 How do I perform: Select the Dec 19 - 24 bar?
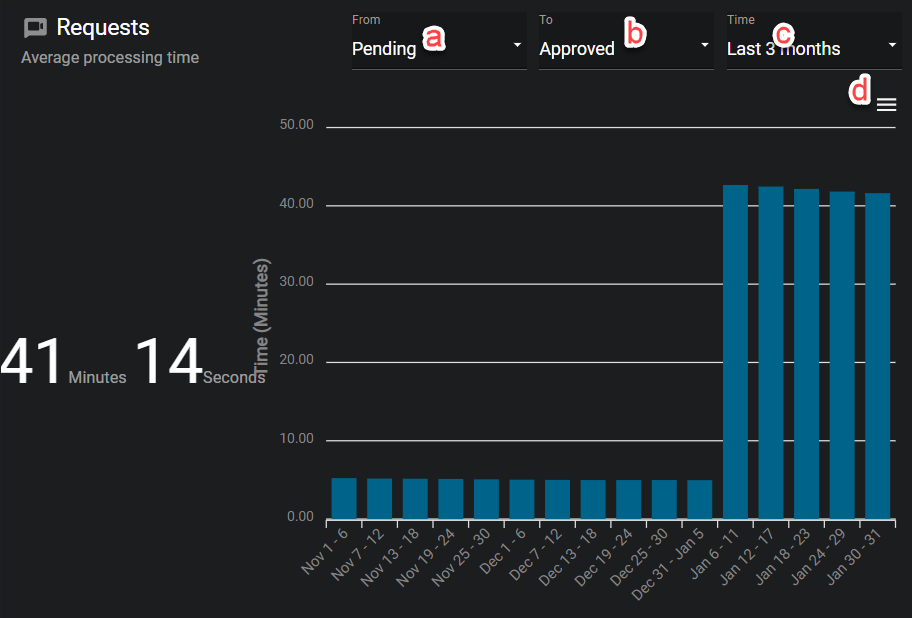(x=629, y=499)
